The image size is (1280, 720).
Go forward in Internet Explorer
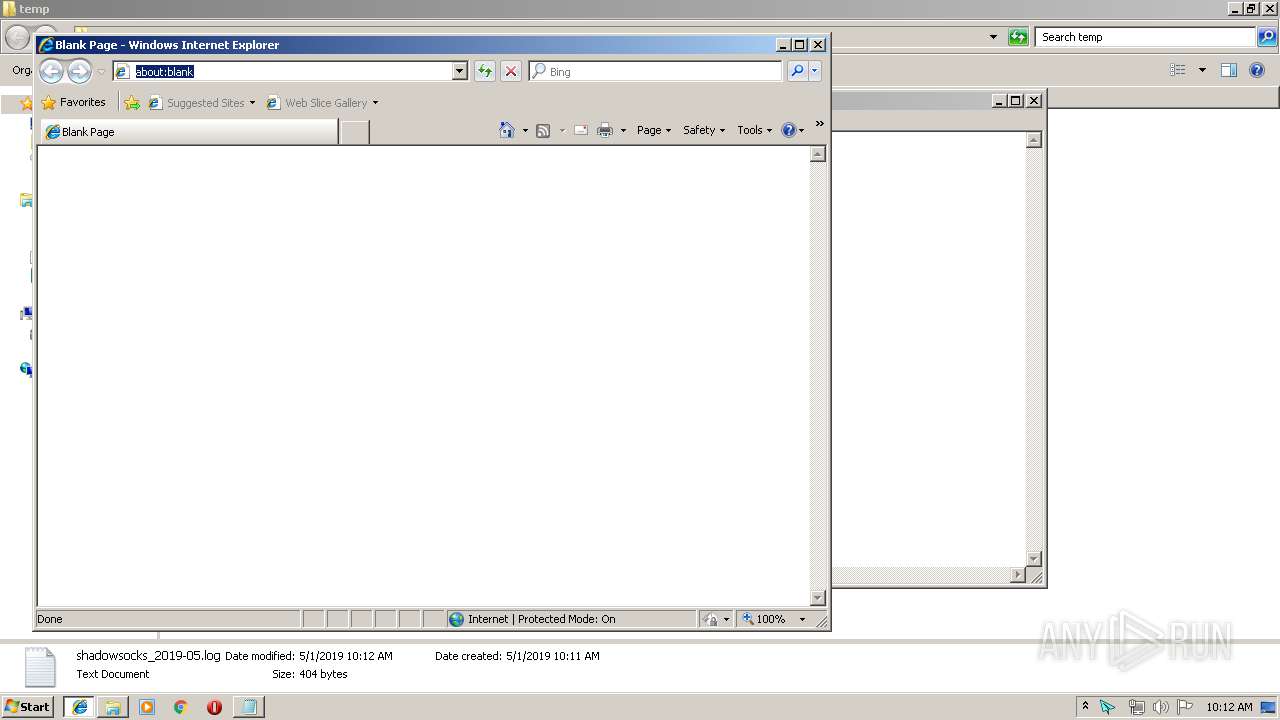(79, 71)
